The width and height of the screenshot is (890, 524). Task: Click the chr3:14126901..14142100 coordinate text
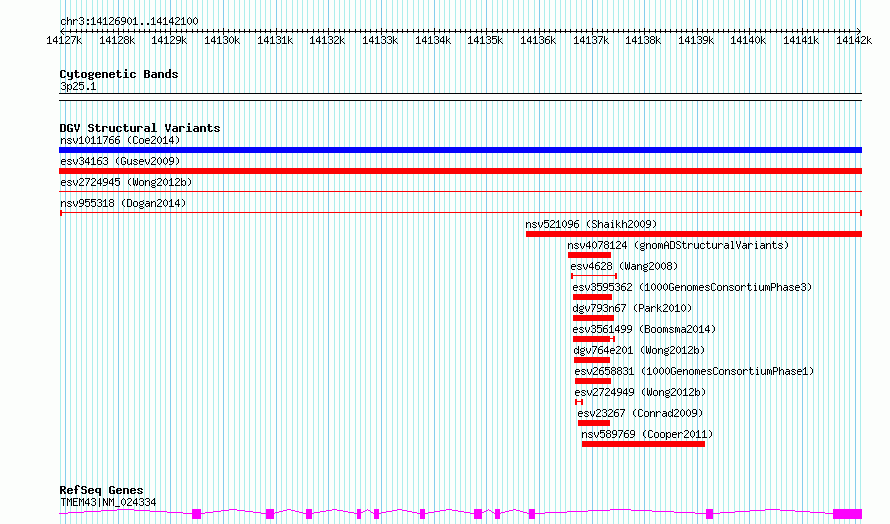(x=129, y=22)
